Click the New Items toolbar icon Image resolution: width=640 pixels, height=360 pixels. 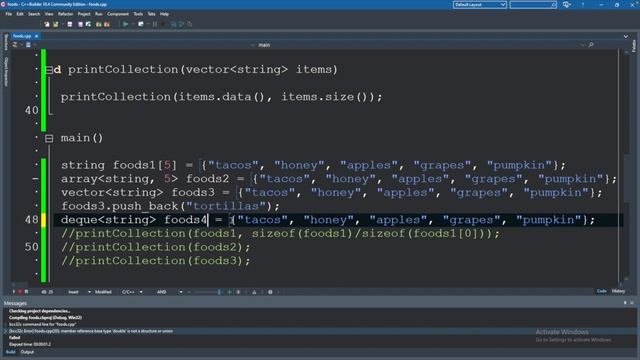point(47,24)
